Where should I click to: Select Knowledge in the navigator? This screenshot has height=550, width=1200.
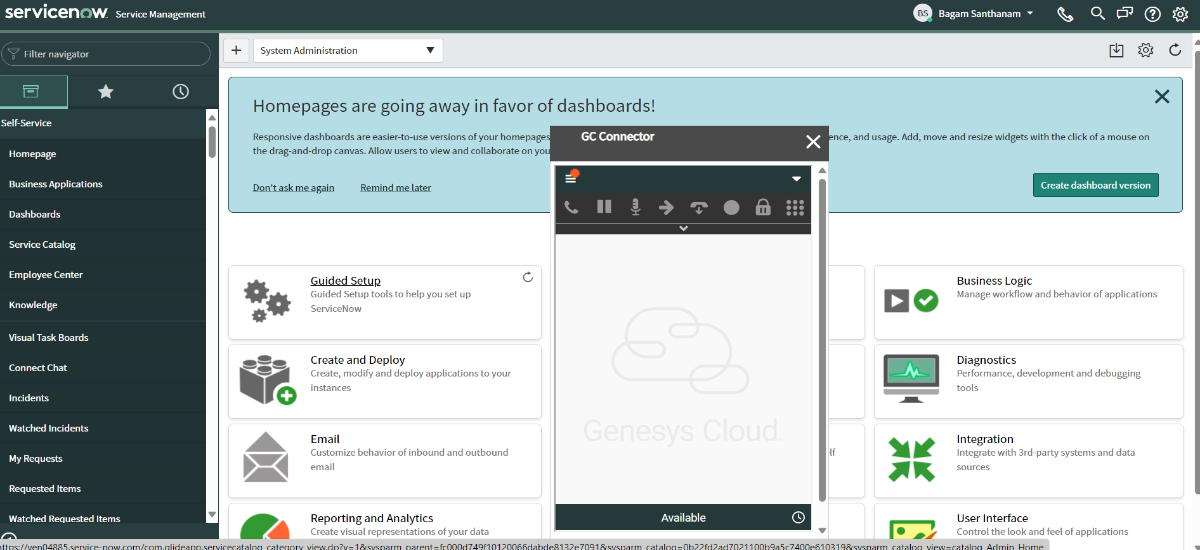[33, 305]
